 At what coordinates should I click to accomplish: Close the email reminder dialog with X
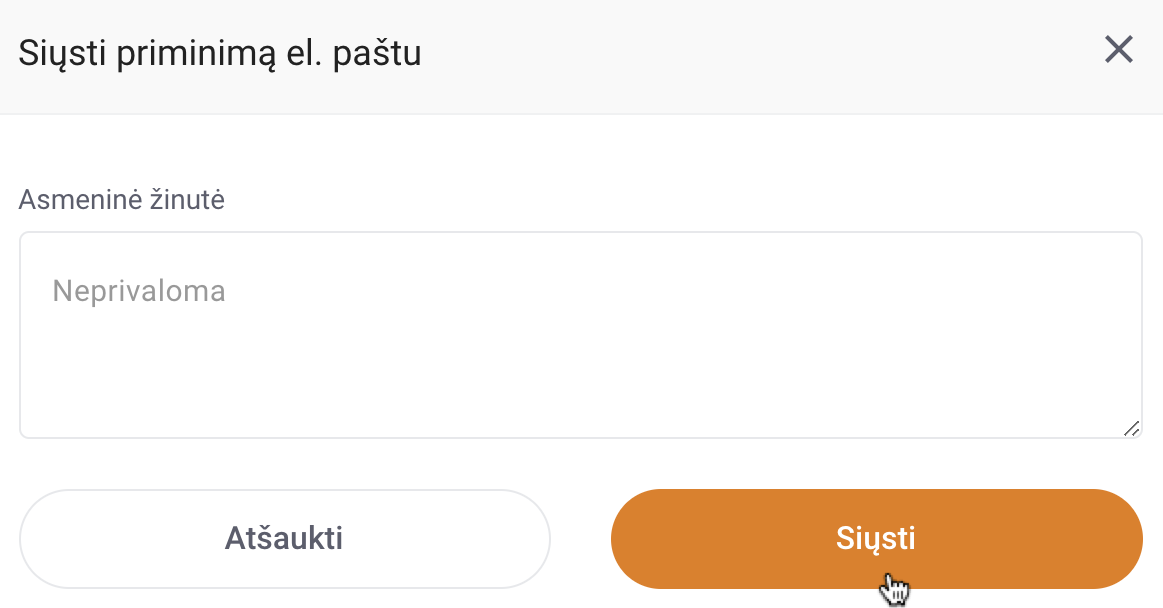[1118, 50]
